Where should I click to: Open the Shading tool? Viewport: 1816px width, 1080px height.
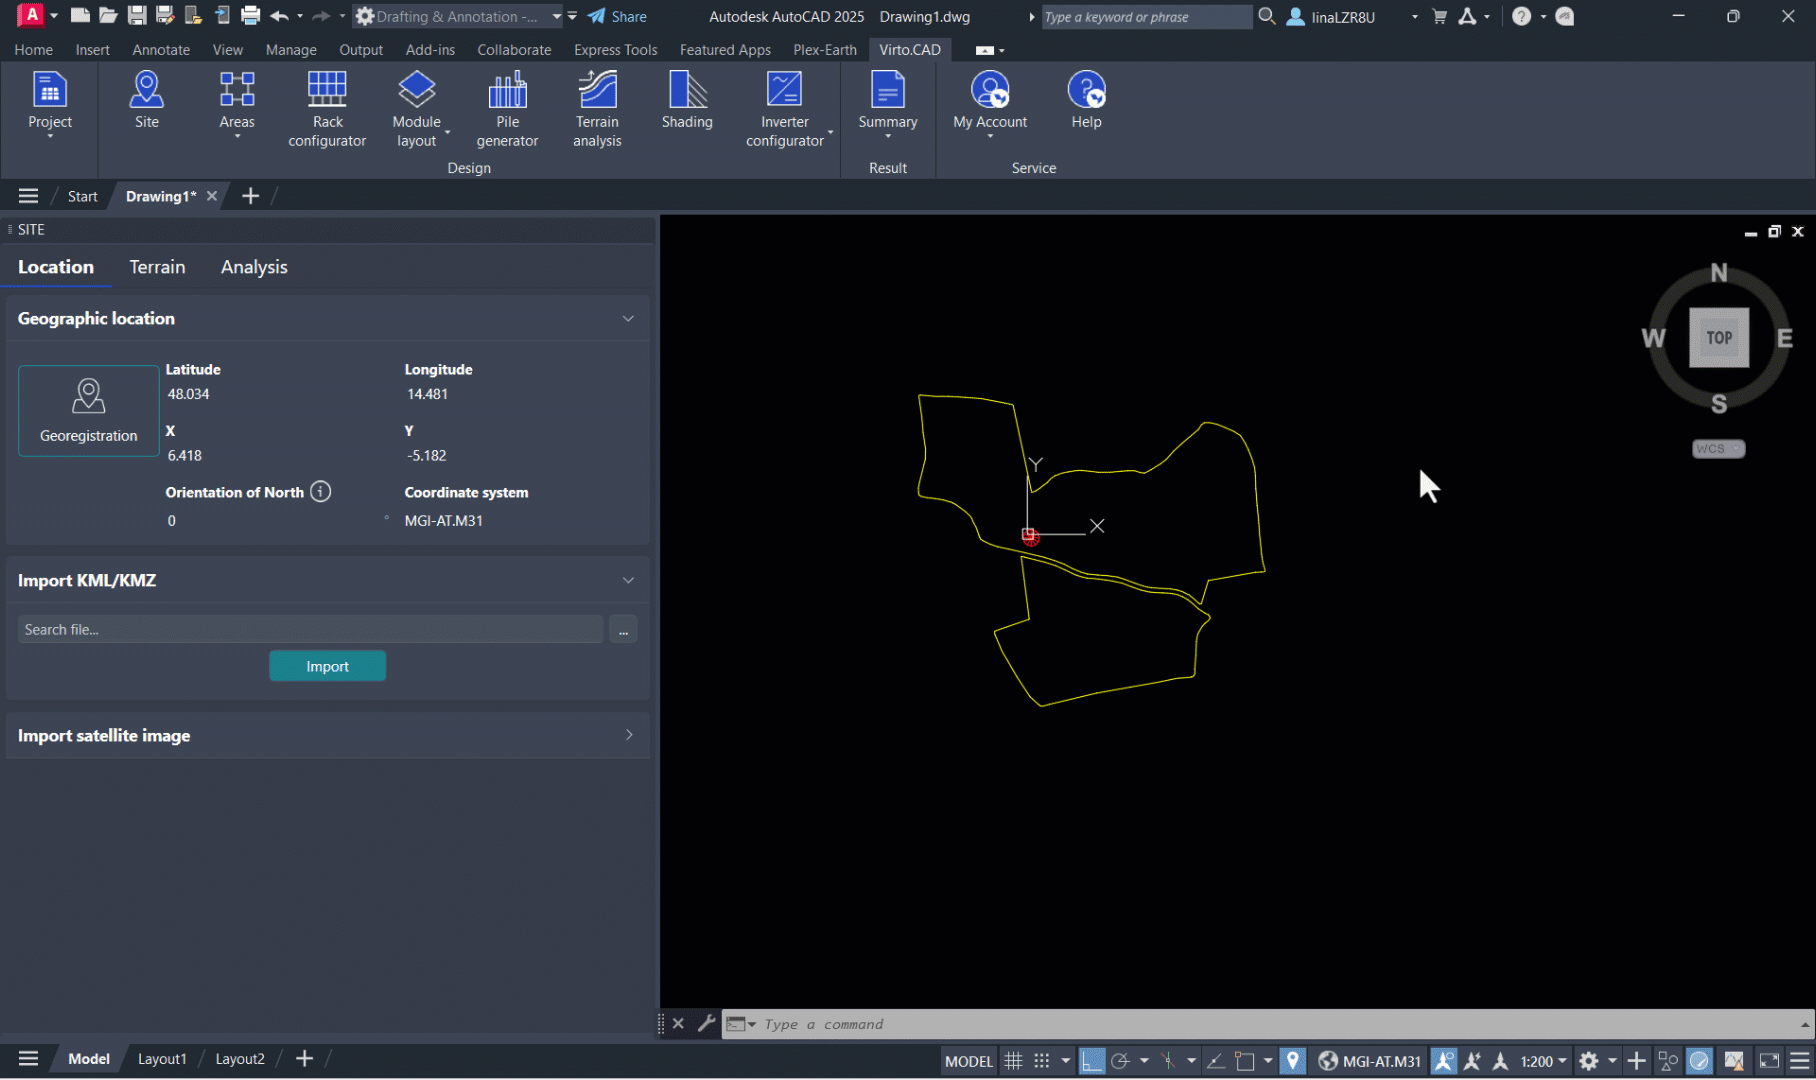687,101
